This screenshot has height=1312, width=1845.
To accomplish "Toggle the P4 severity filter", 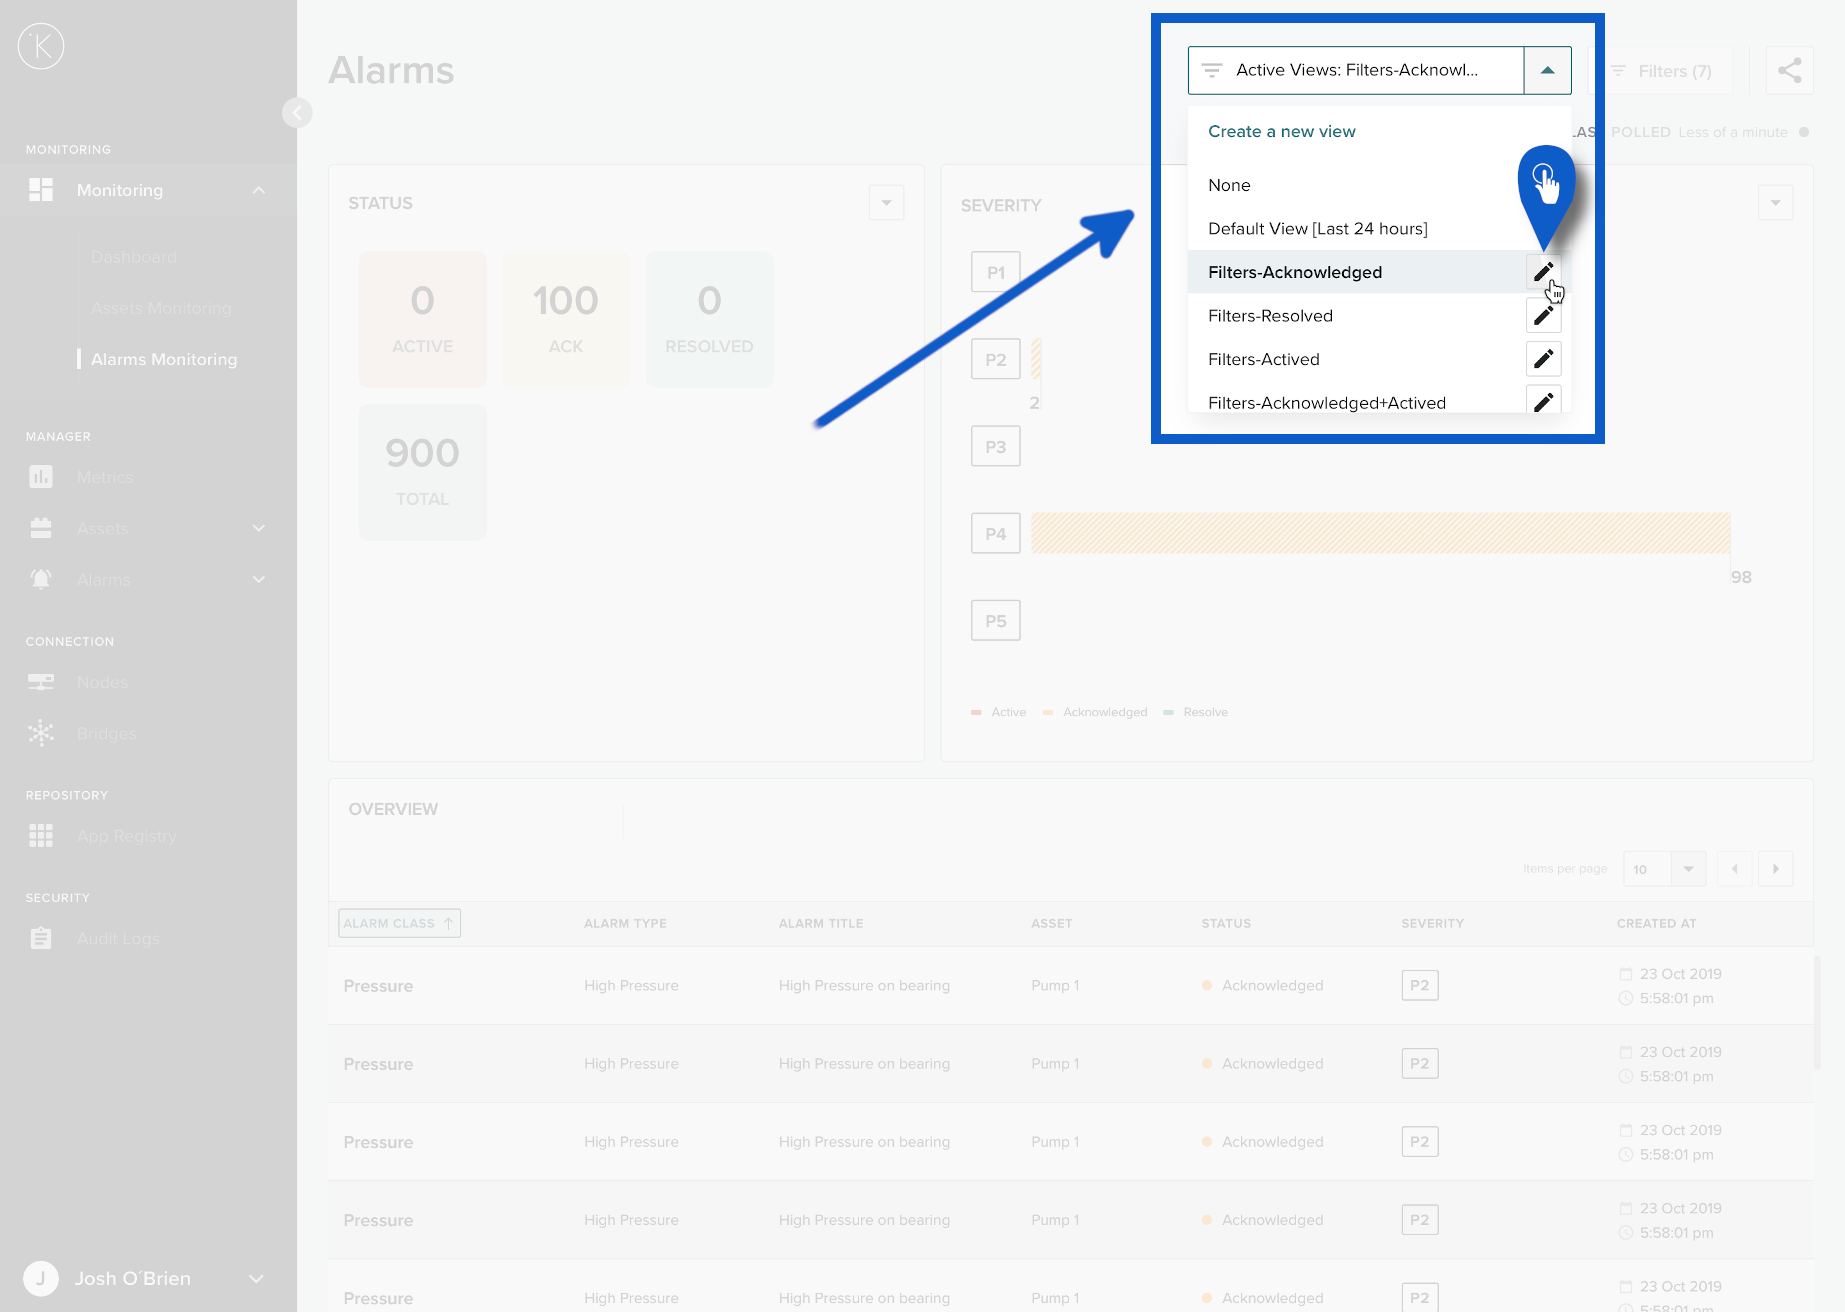I will click(x=995, y=534).
